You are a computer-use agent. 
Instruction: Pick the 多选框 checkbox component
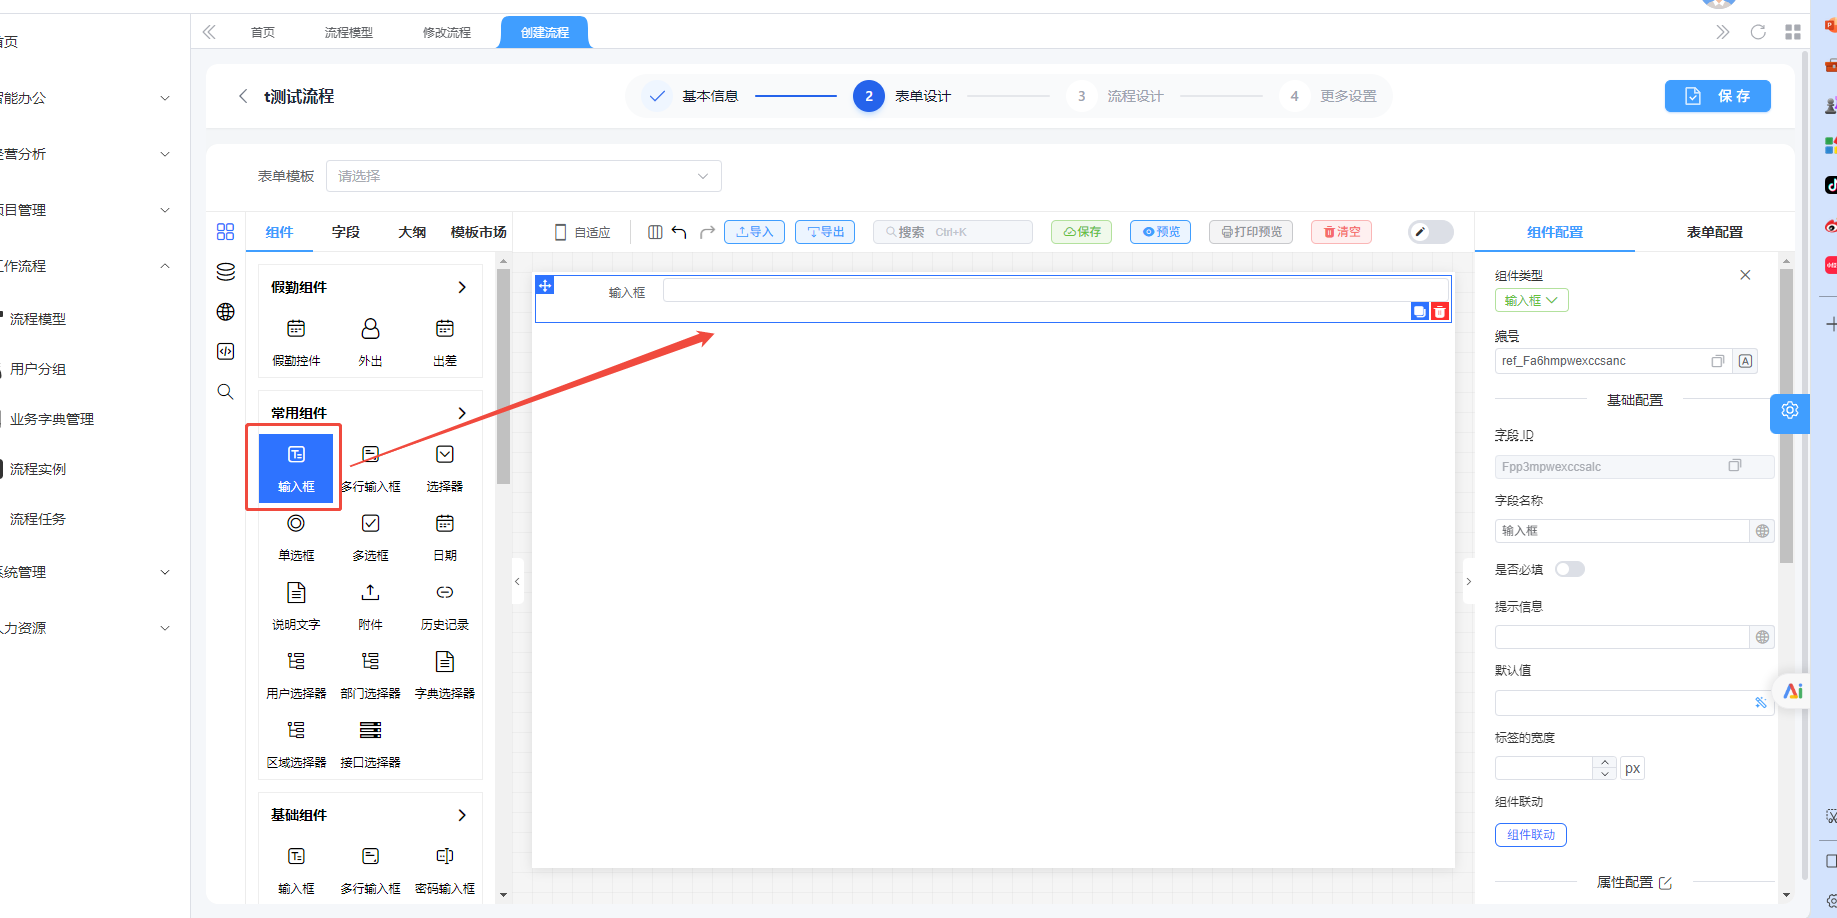coord(370,538)
